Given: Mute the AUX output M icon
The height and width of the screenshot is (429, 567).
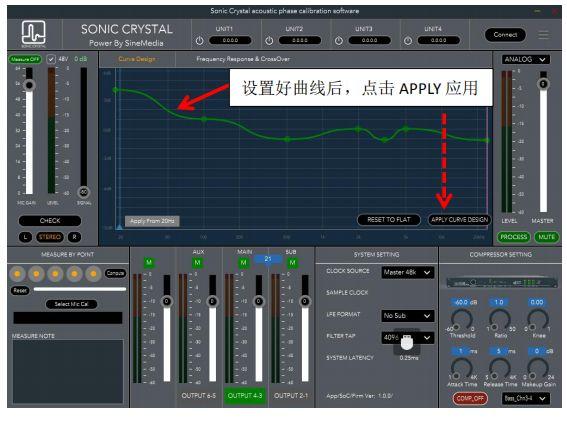Looking at the screenshot, I should pyautogui.click(x=197, y=262).
